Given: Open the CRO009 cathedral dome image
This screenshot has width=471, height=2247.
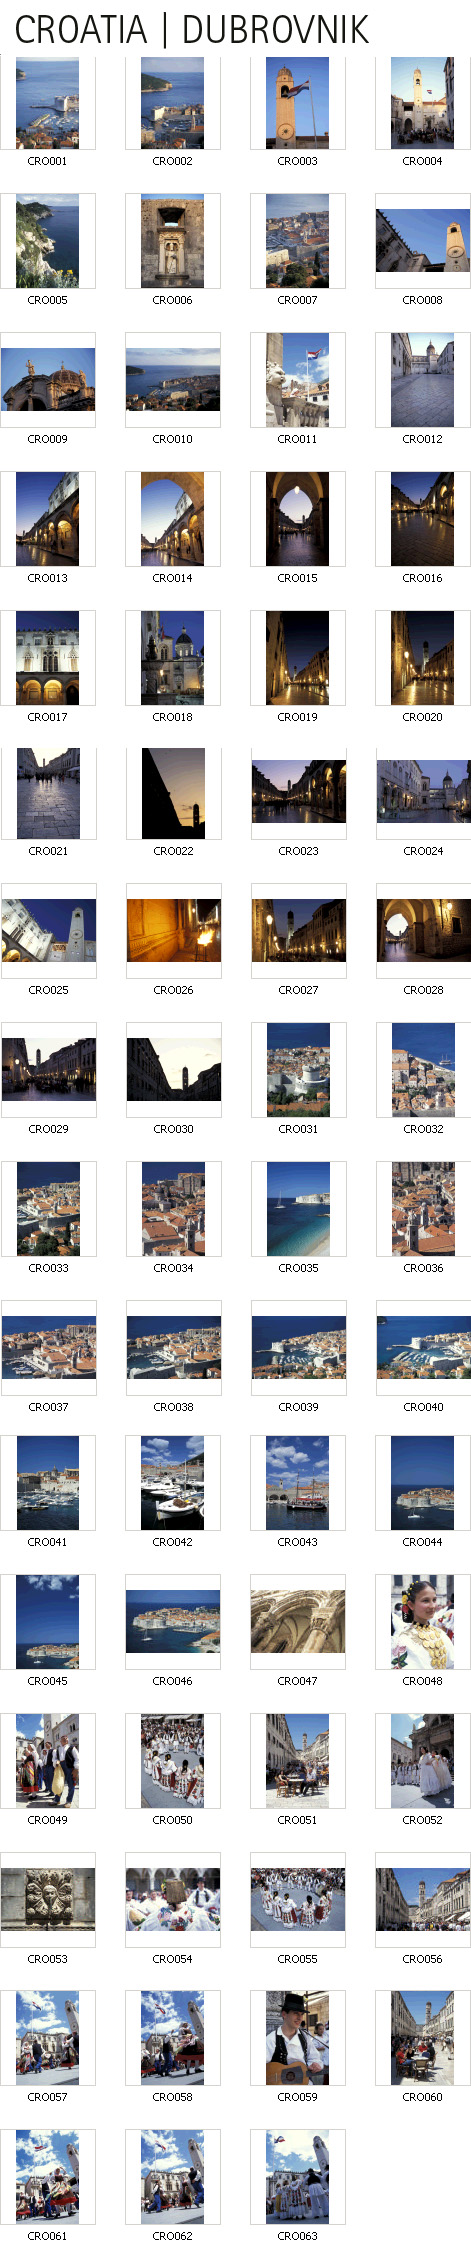Looking at the screenshot, I should (48, 379).
